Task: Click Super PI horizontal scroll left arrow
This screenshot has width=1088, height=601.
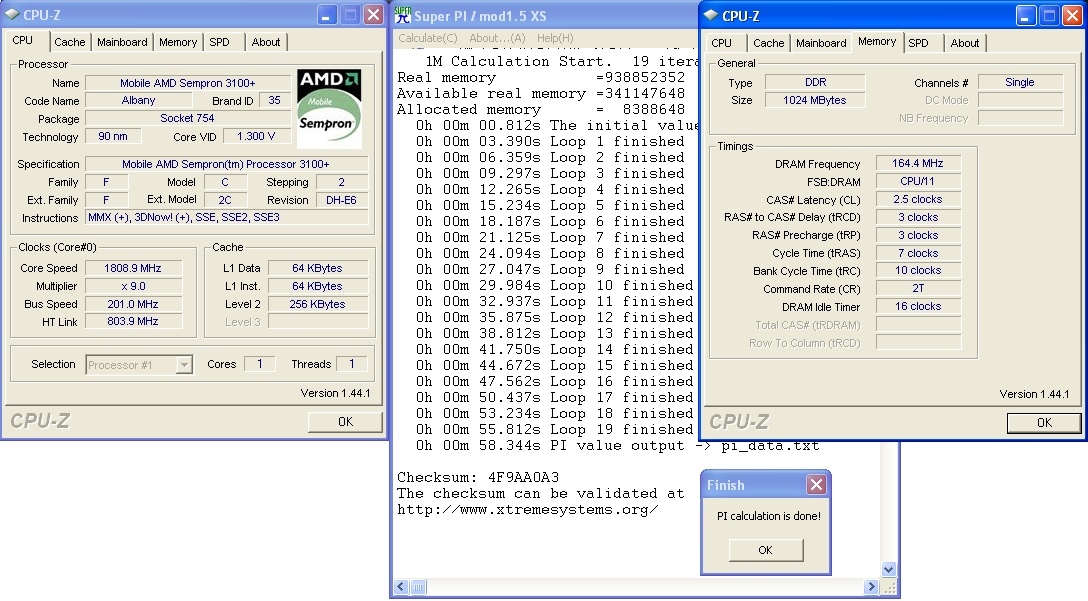Action: click(x=401, y=587)
